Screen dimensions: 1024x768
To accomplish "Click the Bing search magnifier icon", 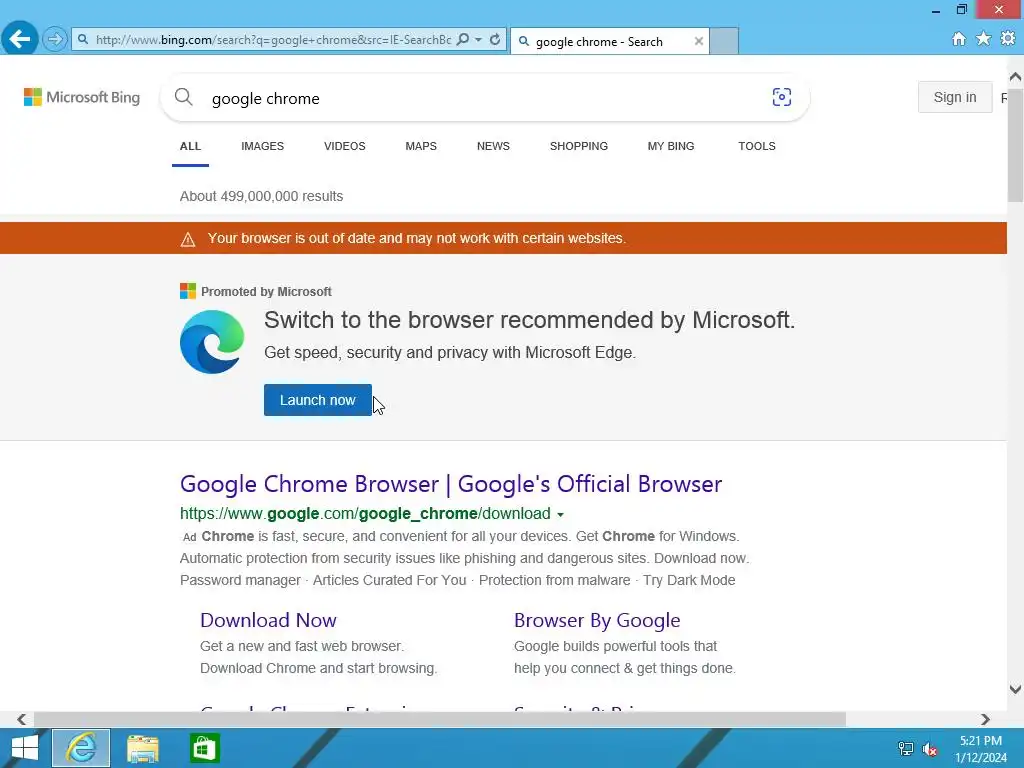I will (x=184, y=97).
